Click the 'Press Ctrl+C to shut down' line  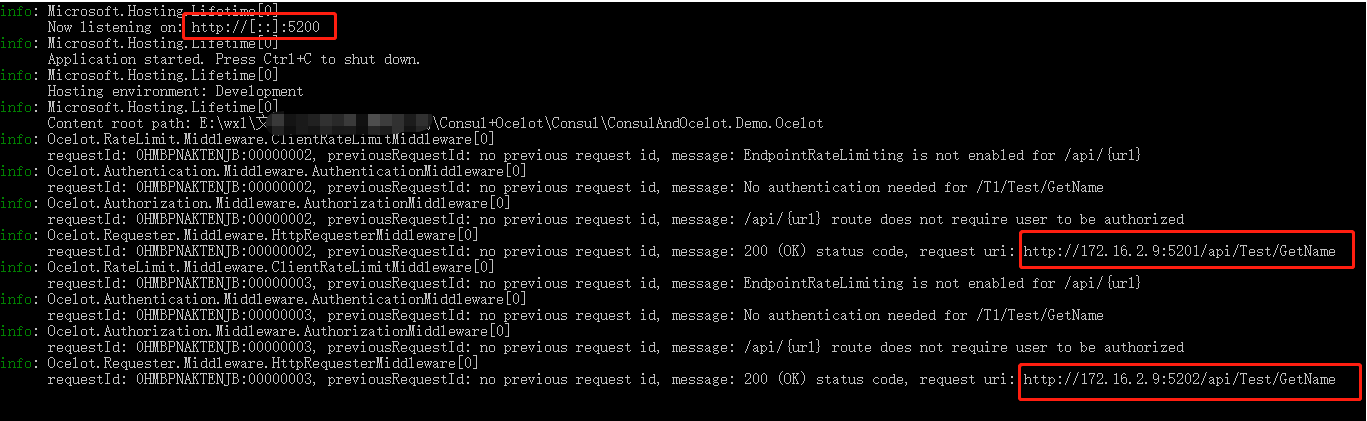point(234,59)
